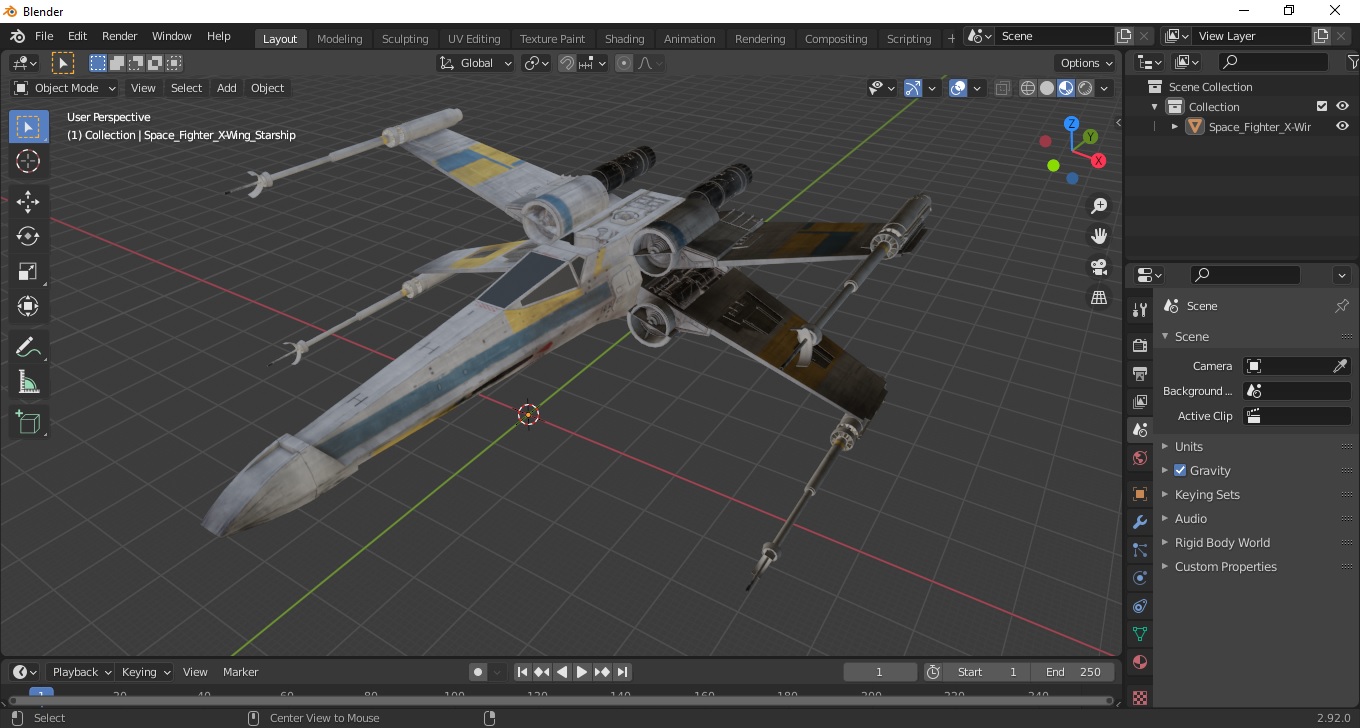Image resolution: width=1360 pixels, height=728 pixels.
Task: Open Object properties tab
Action: 1139,494
